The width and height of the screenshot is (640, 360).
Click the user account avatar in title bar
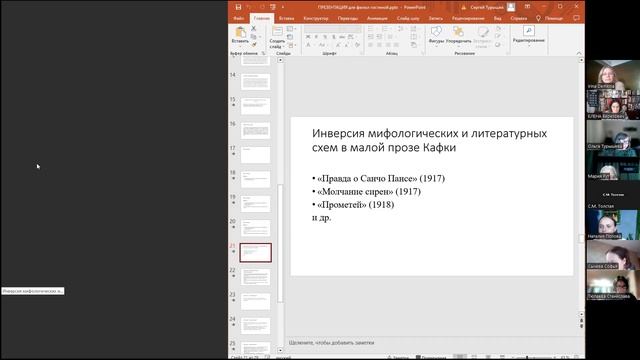(511, 7)
